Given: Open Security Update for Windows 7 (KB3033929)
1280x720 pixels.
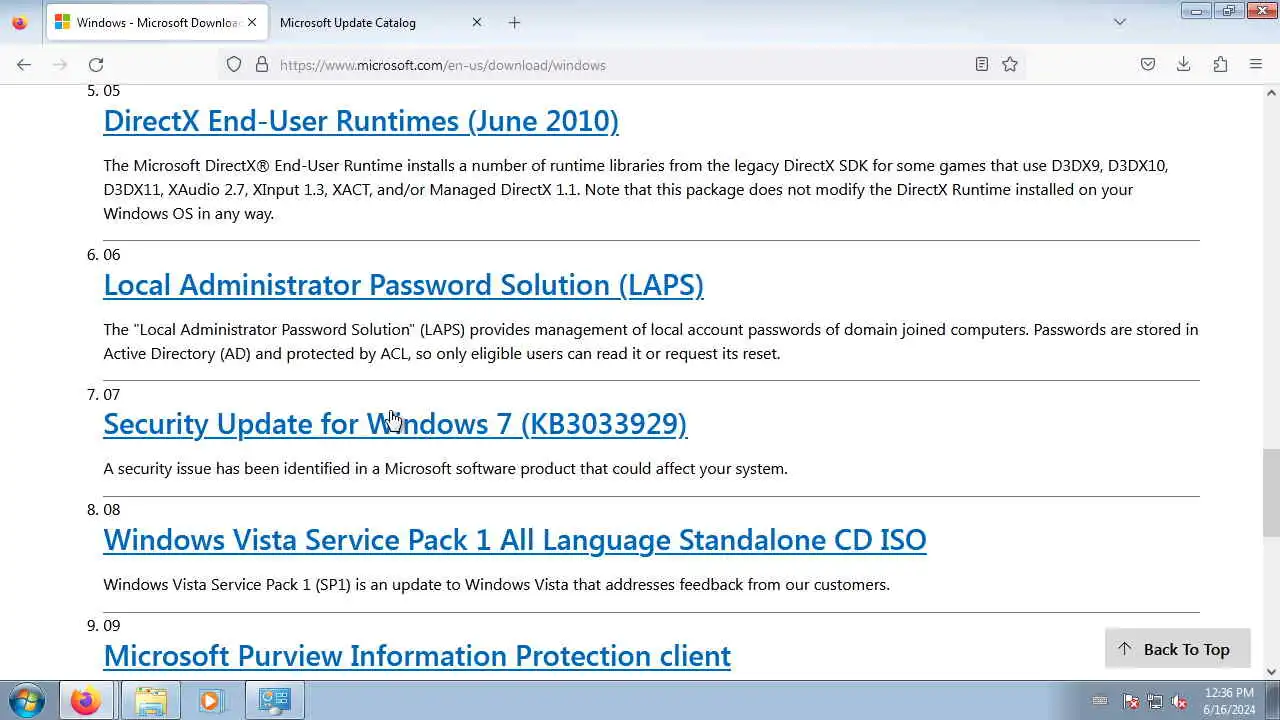Looking at the screenshot, I should tap(395, 424).
